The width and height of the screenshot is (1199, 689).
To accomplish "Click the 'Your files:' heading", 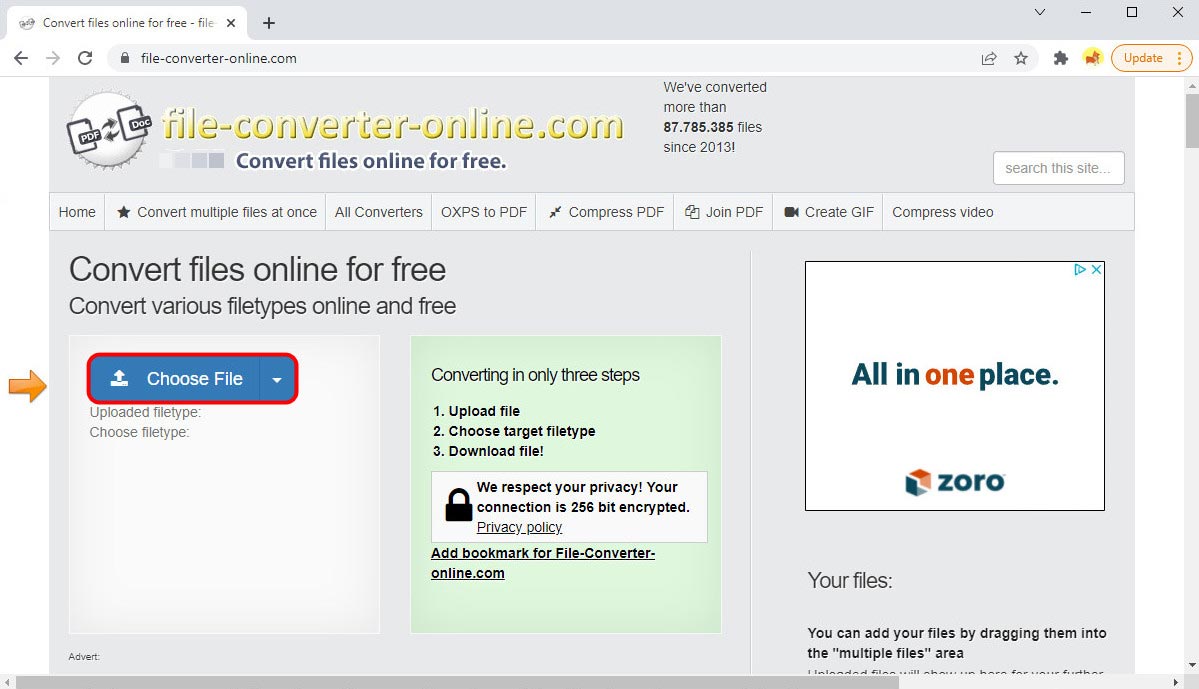I will (850, 580).
